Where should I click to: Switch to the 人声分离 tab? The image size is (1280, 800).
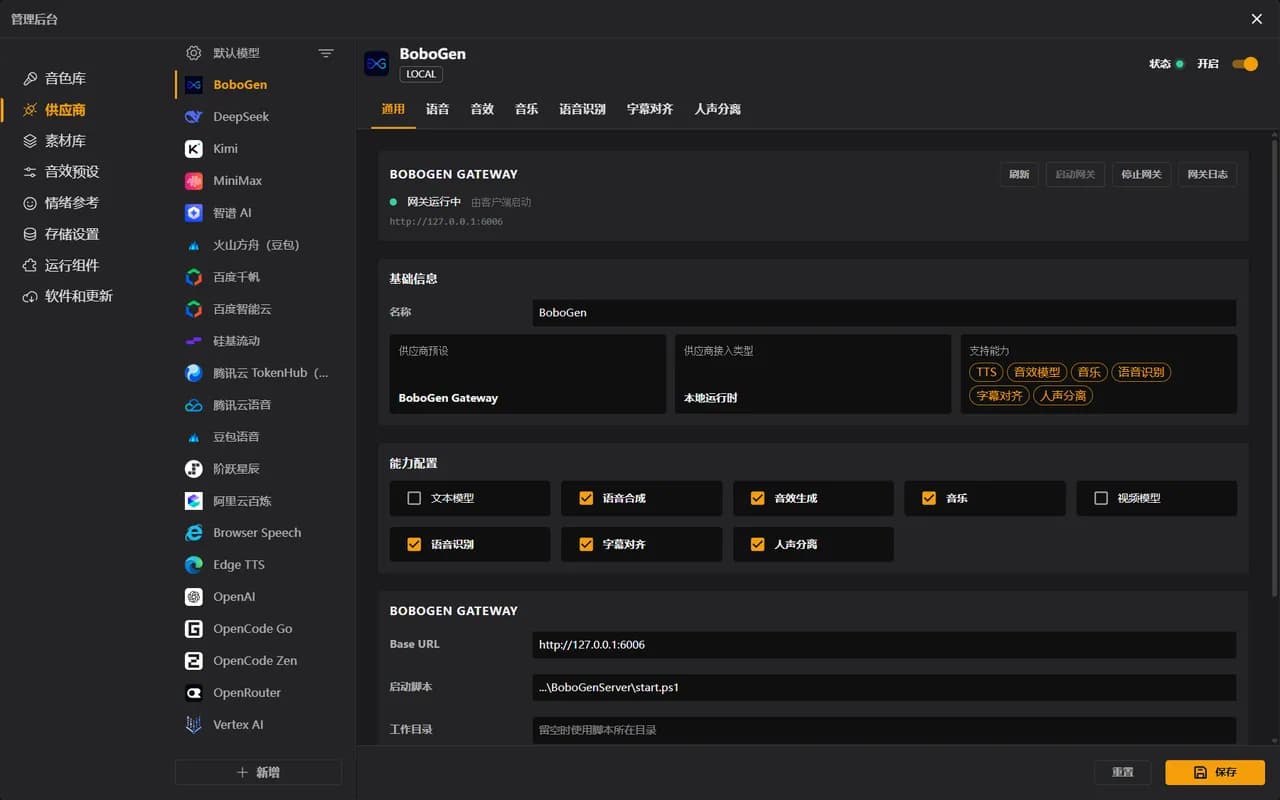pyautogui.click(x=718, y=109)
